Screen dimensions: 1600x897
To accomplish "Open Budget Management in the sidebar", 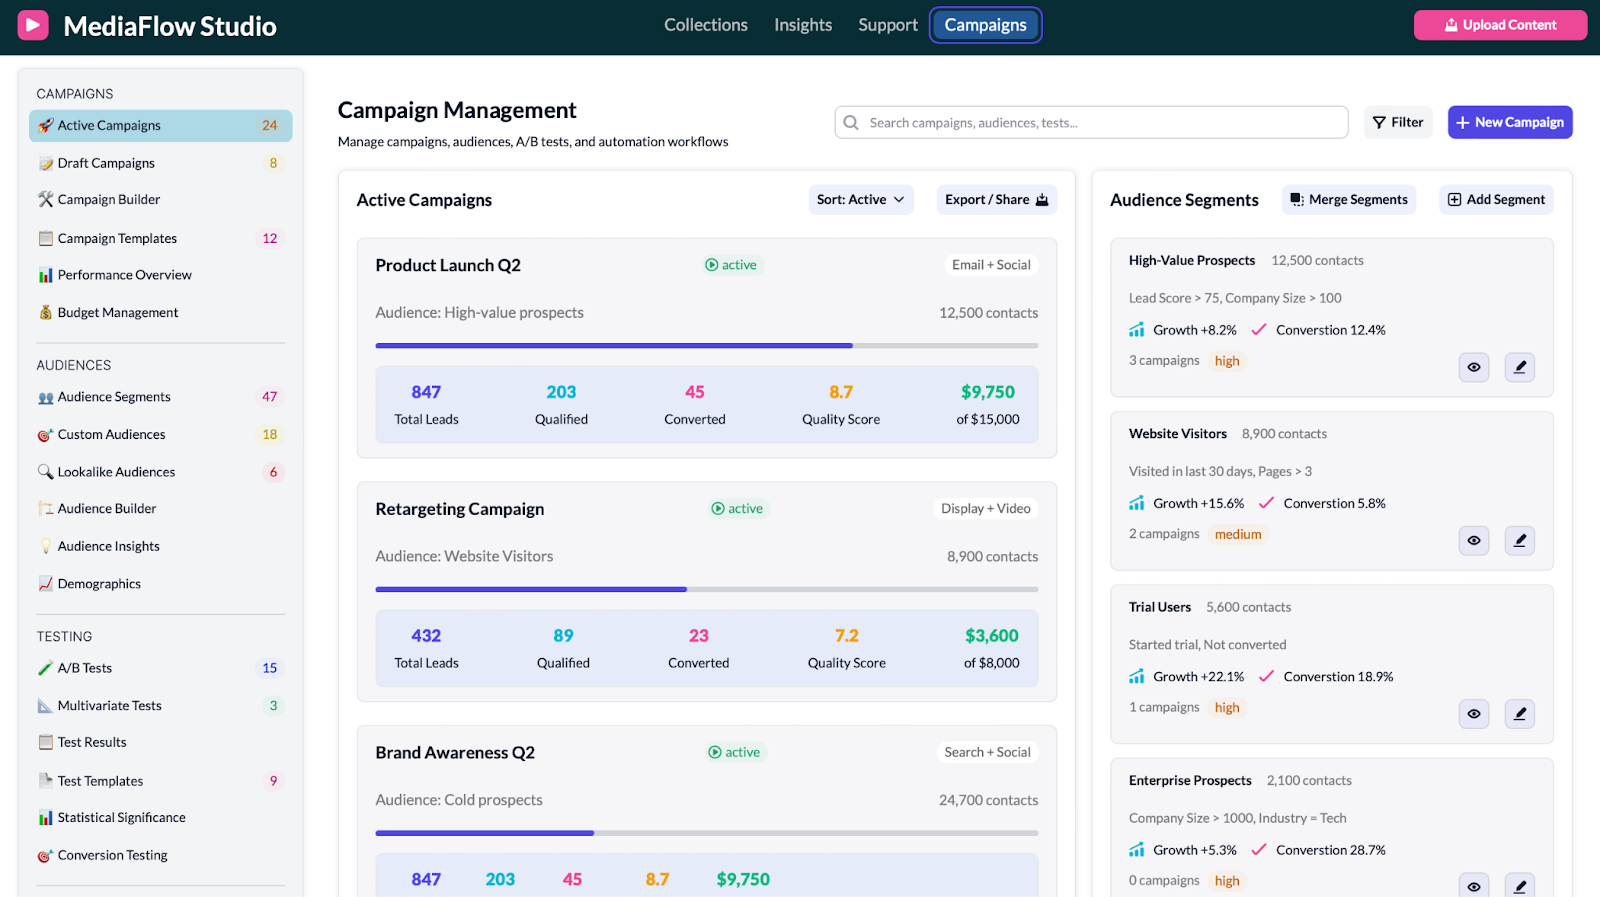I will coord(117,313).
